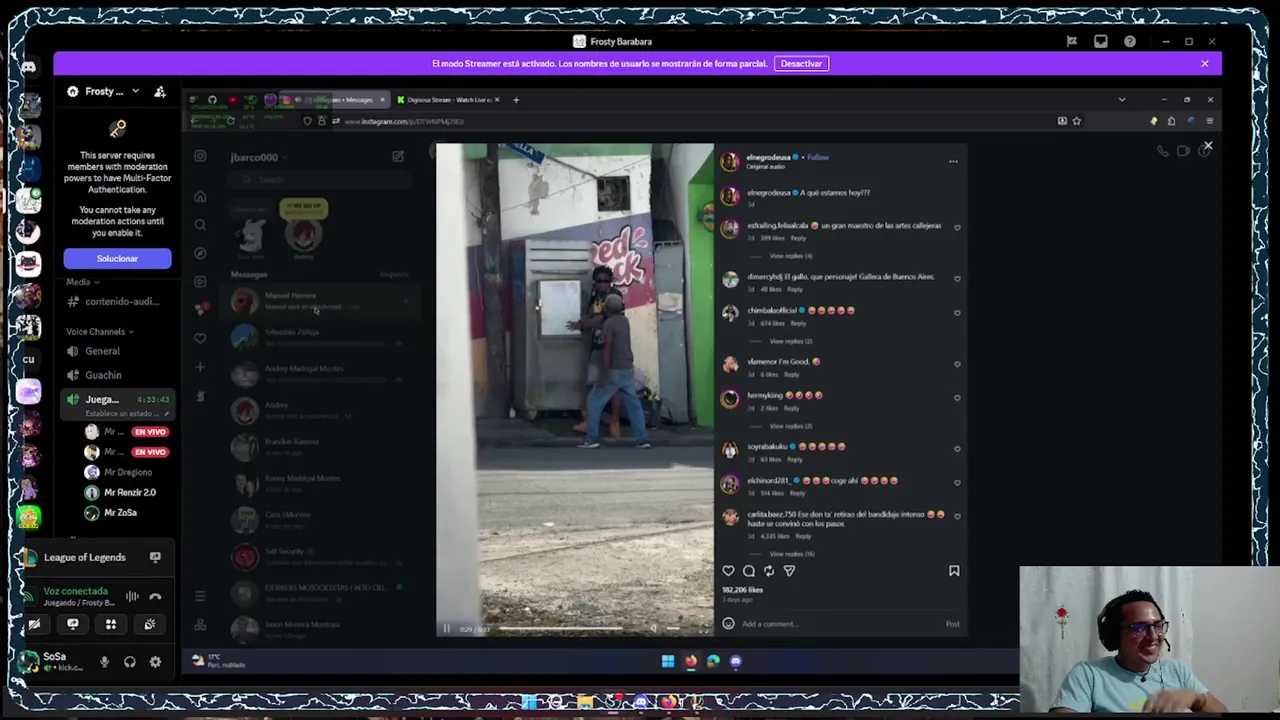This screenshot has width=1280, height=720.
Task: Click the Add a comment field
Action: click(840, 624)
